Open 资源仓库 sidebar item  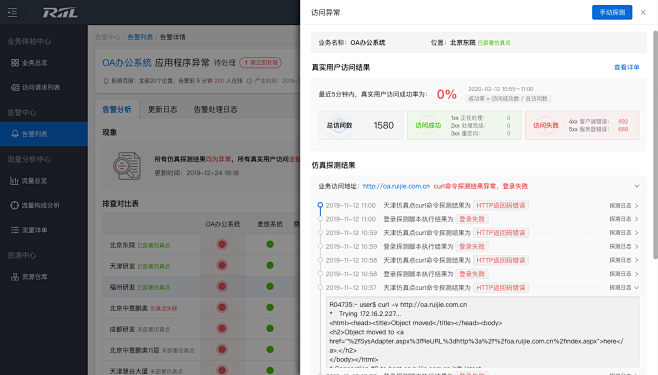pos(29,276)
